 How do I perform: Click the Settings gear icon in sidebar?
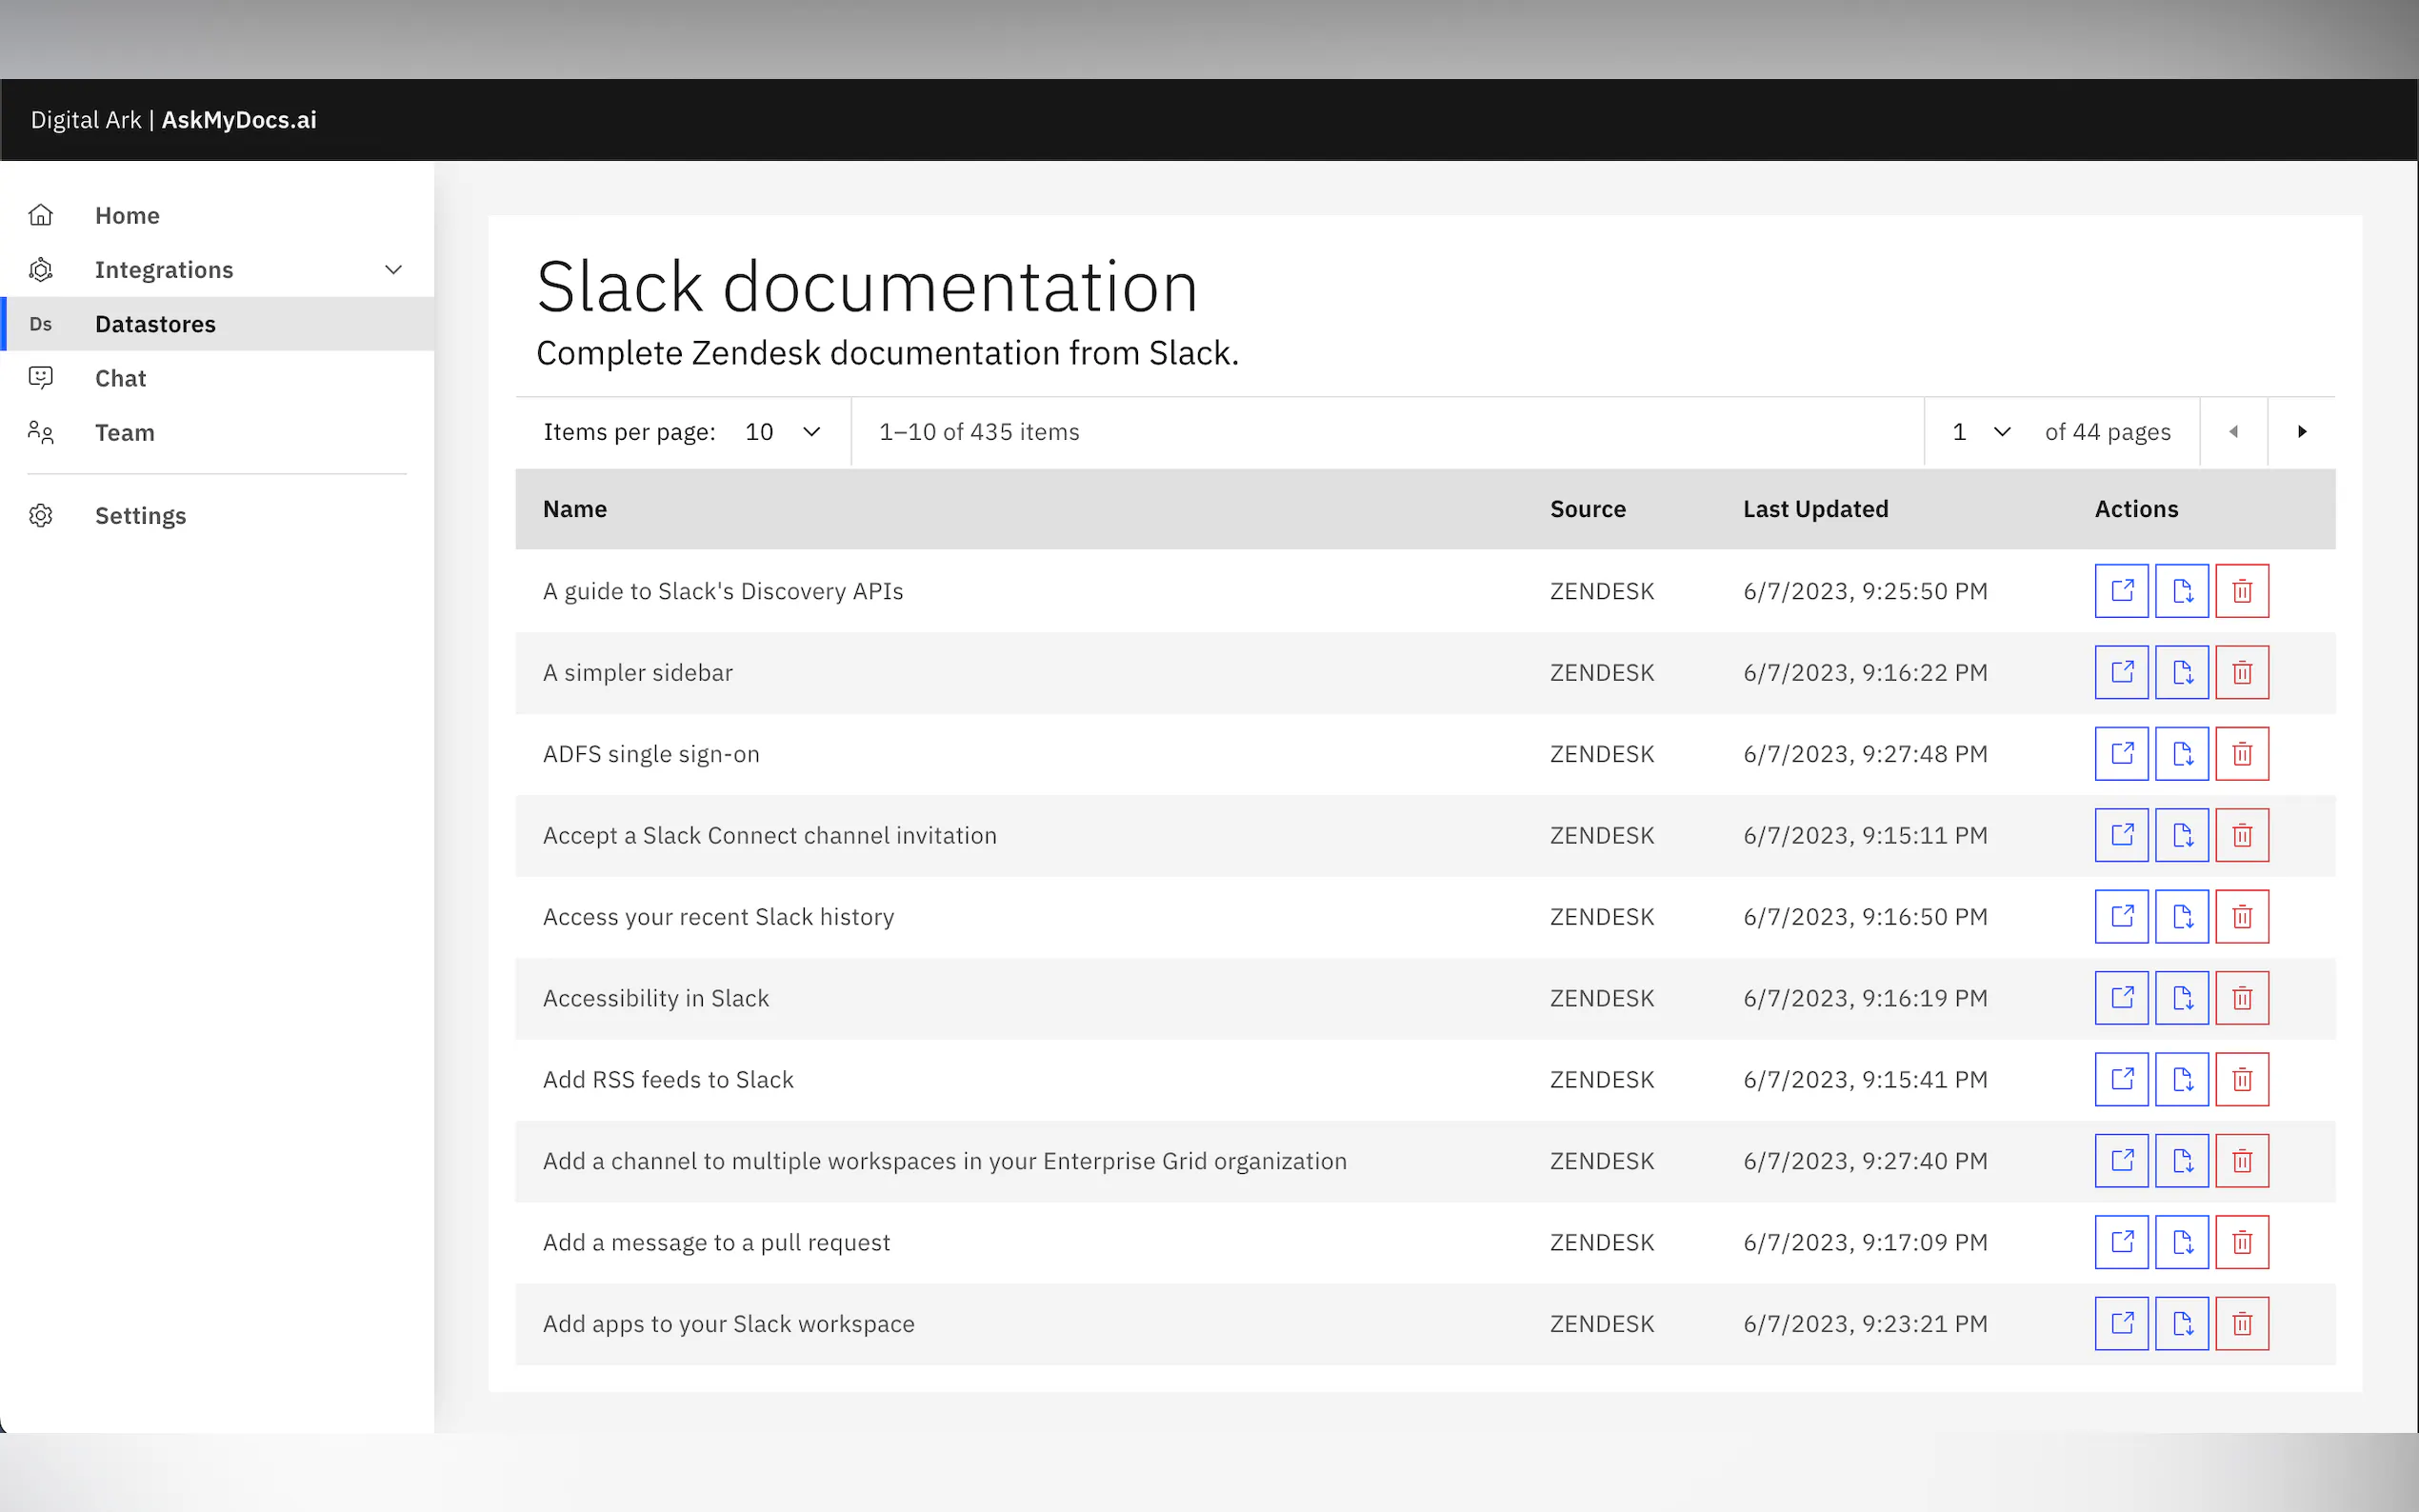[x=41, y=515]
